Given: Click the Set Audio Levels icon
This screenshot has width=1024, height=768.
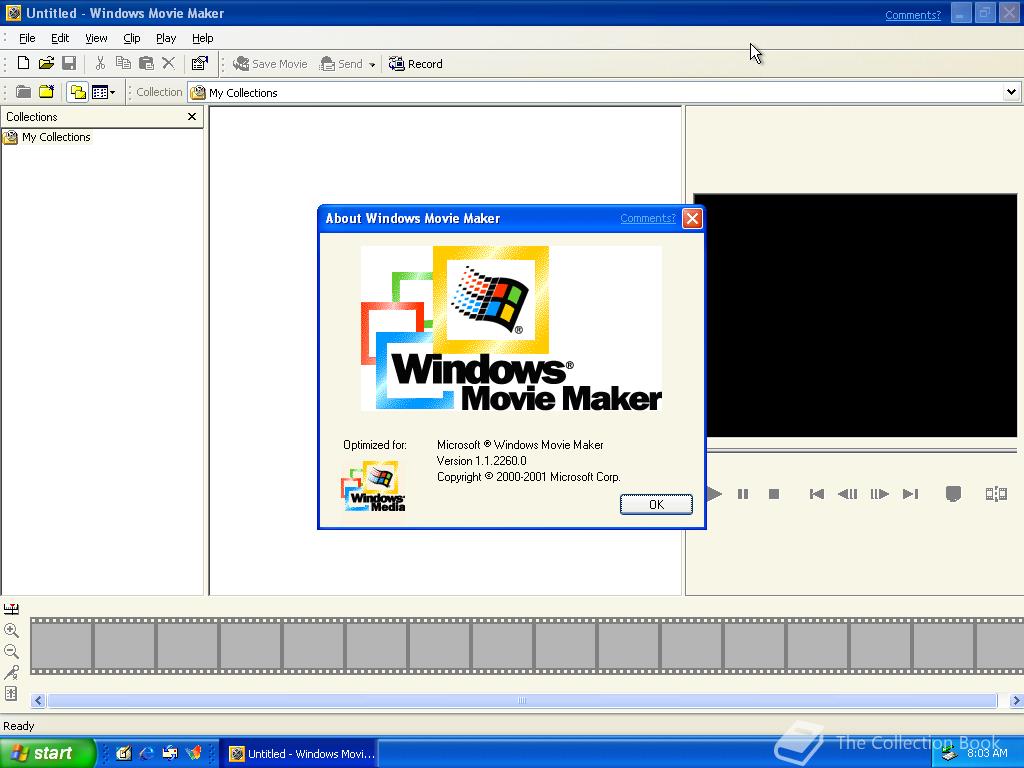Looking at the screenshot, I should tap(11, 694).
